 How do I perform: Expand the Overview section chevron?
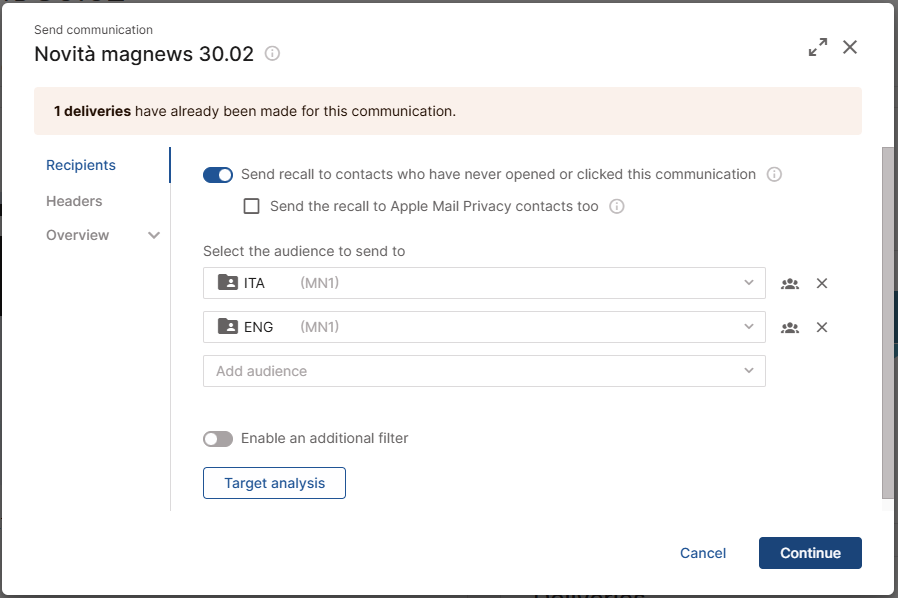pos(153,235)
